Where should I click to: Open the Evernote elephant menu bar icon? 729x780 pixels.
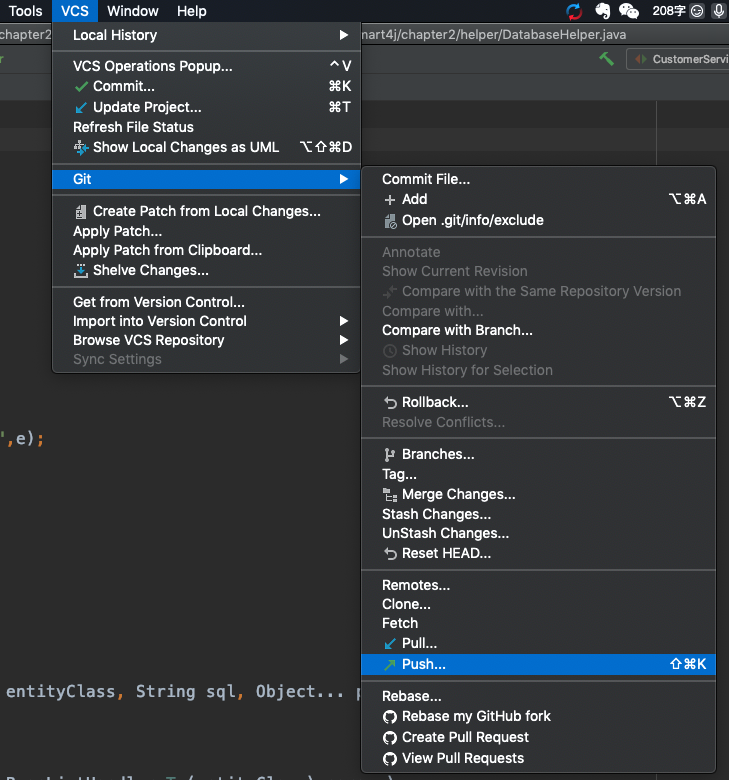[602, 11]
